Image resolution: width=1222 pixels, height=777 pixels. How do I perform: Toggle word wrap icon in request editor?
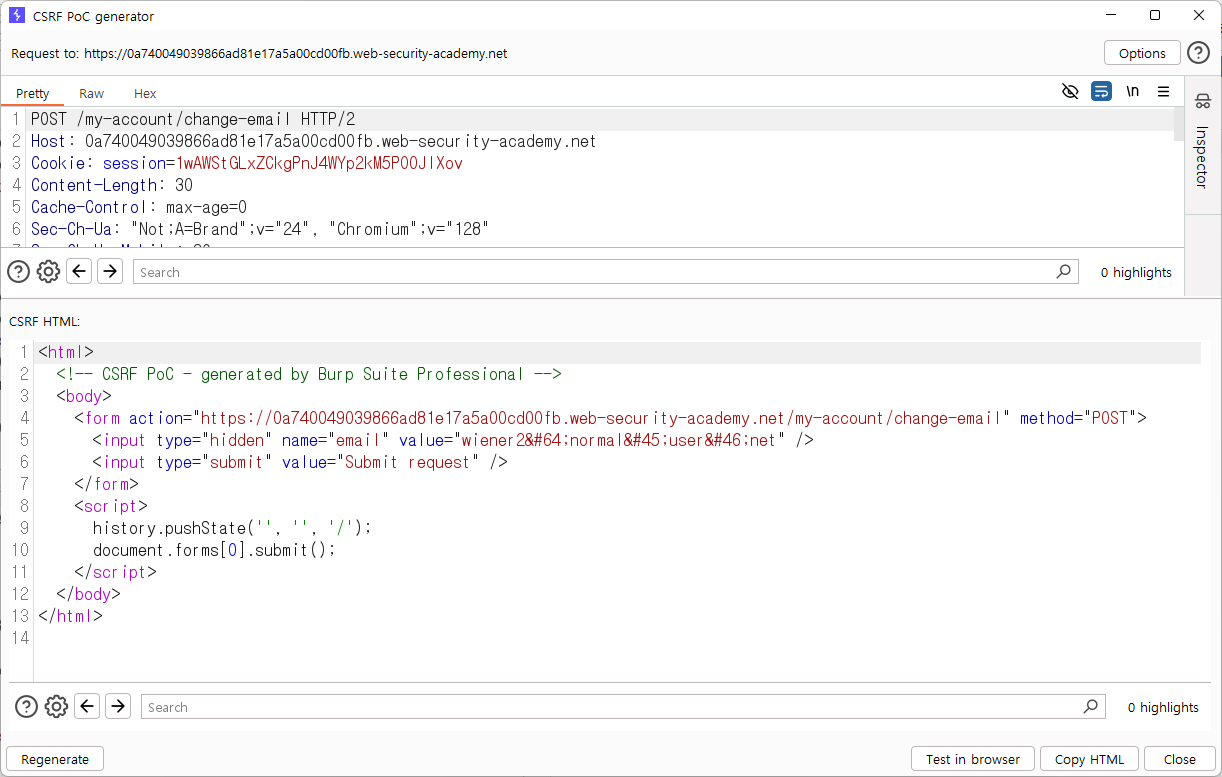tap(1101, 92)
